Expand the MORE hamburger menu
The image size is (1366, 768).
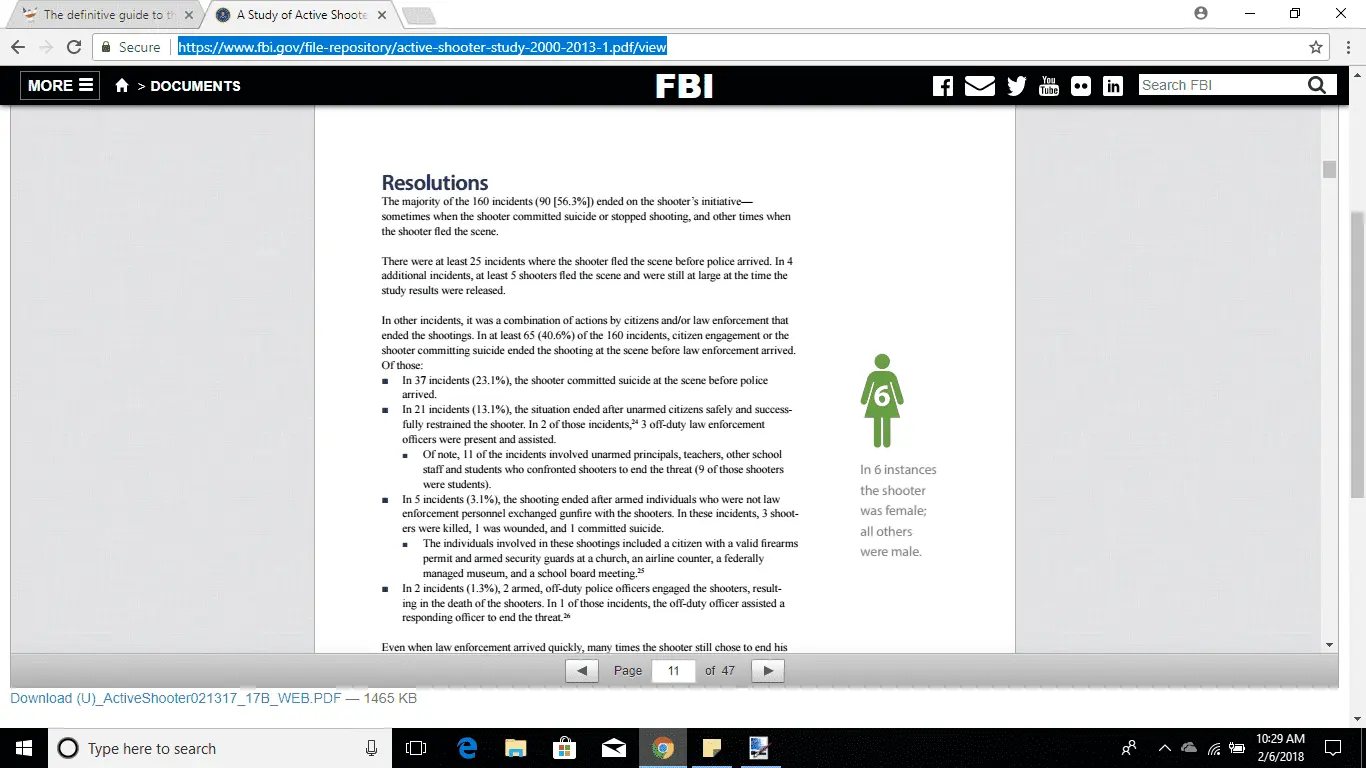[x=60, y=86]
